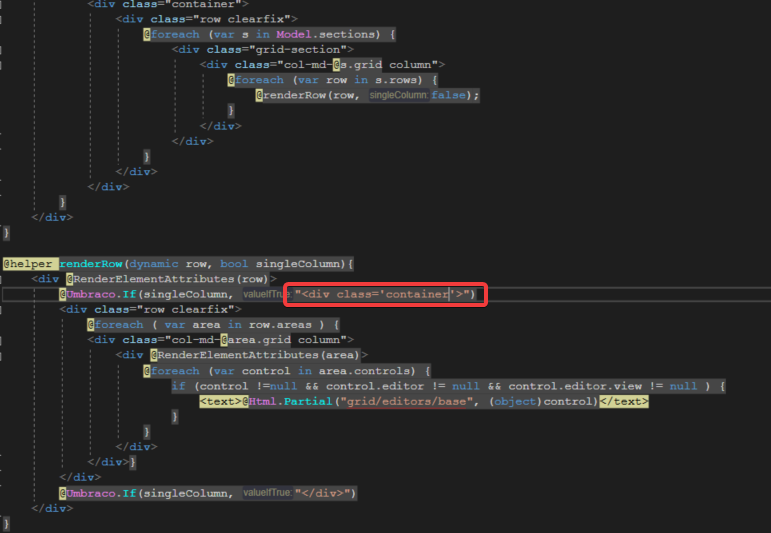The image size is (771, 533).
Task: Click the 'if' keyword of the control null check
Action: 178,386
